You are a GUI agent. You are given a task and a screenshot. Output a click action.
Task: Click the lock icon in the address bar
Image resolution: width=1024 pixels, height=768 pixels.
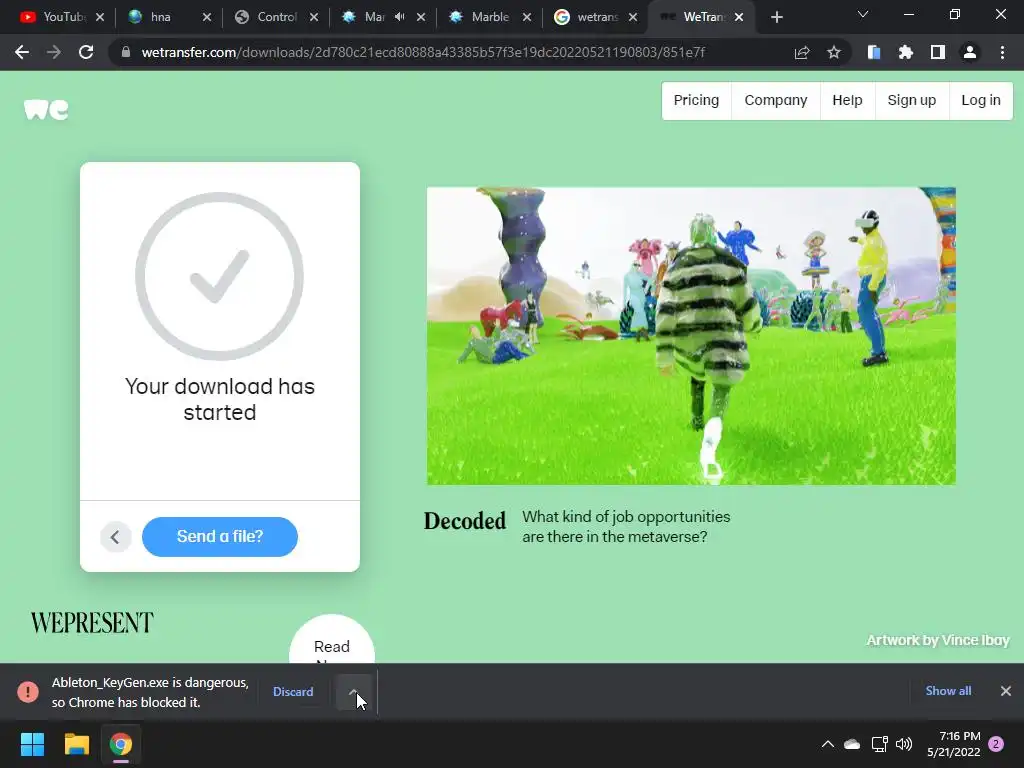(x=126, y=52)
